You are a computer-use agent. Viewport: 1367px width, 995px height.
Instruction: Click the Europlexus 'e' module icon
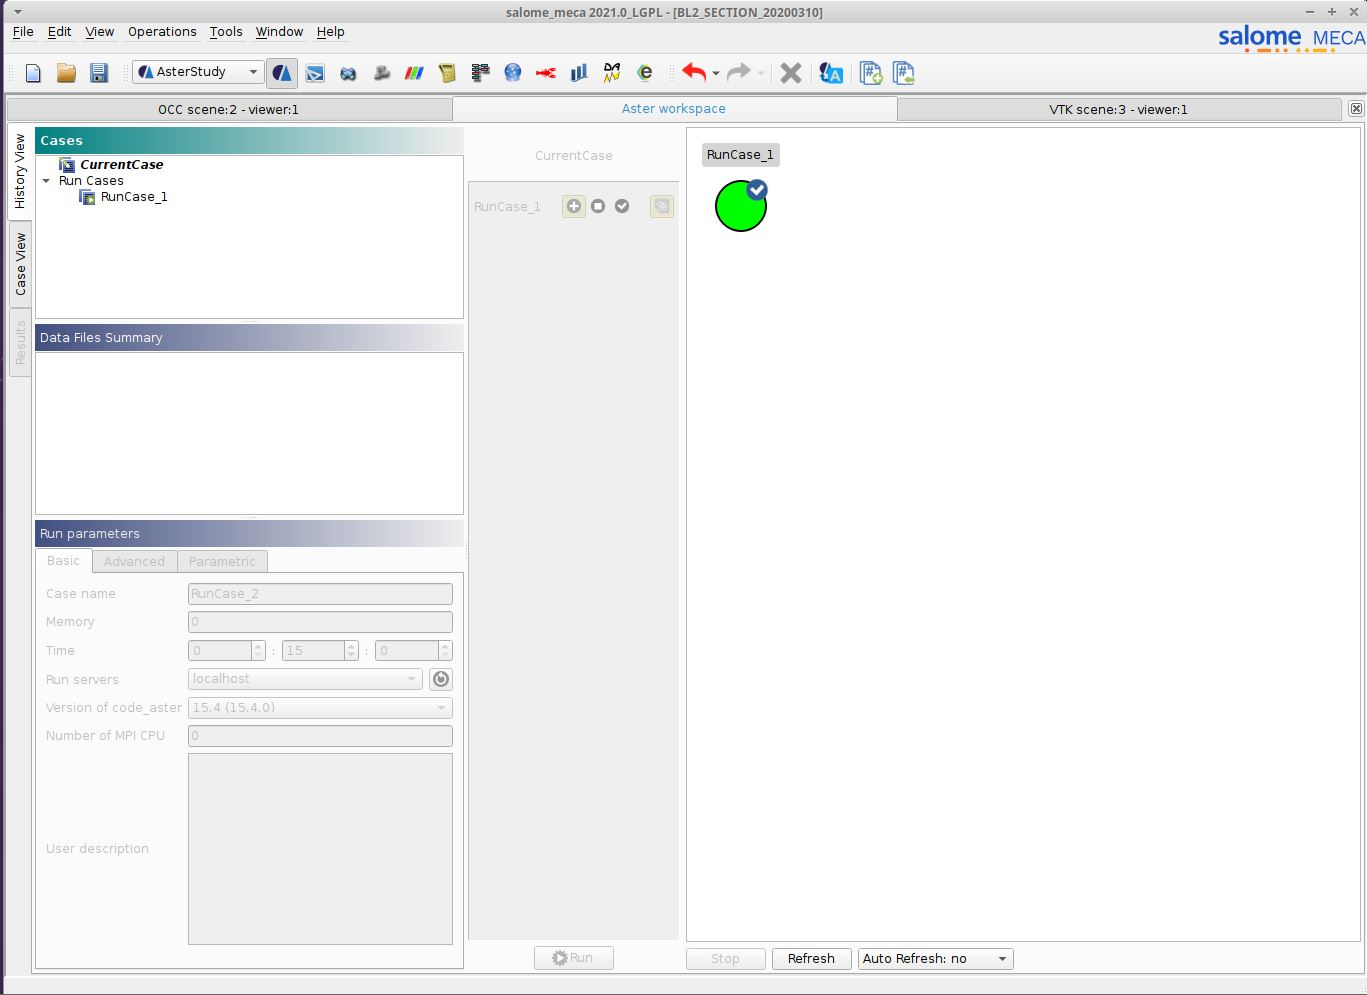click(645, 73)
